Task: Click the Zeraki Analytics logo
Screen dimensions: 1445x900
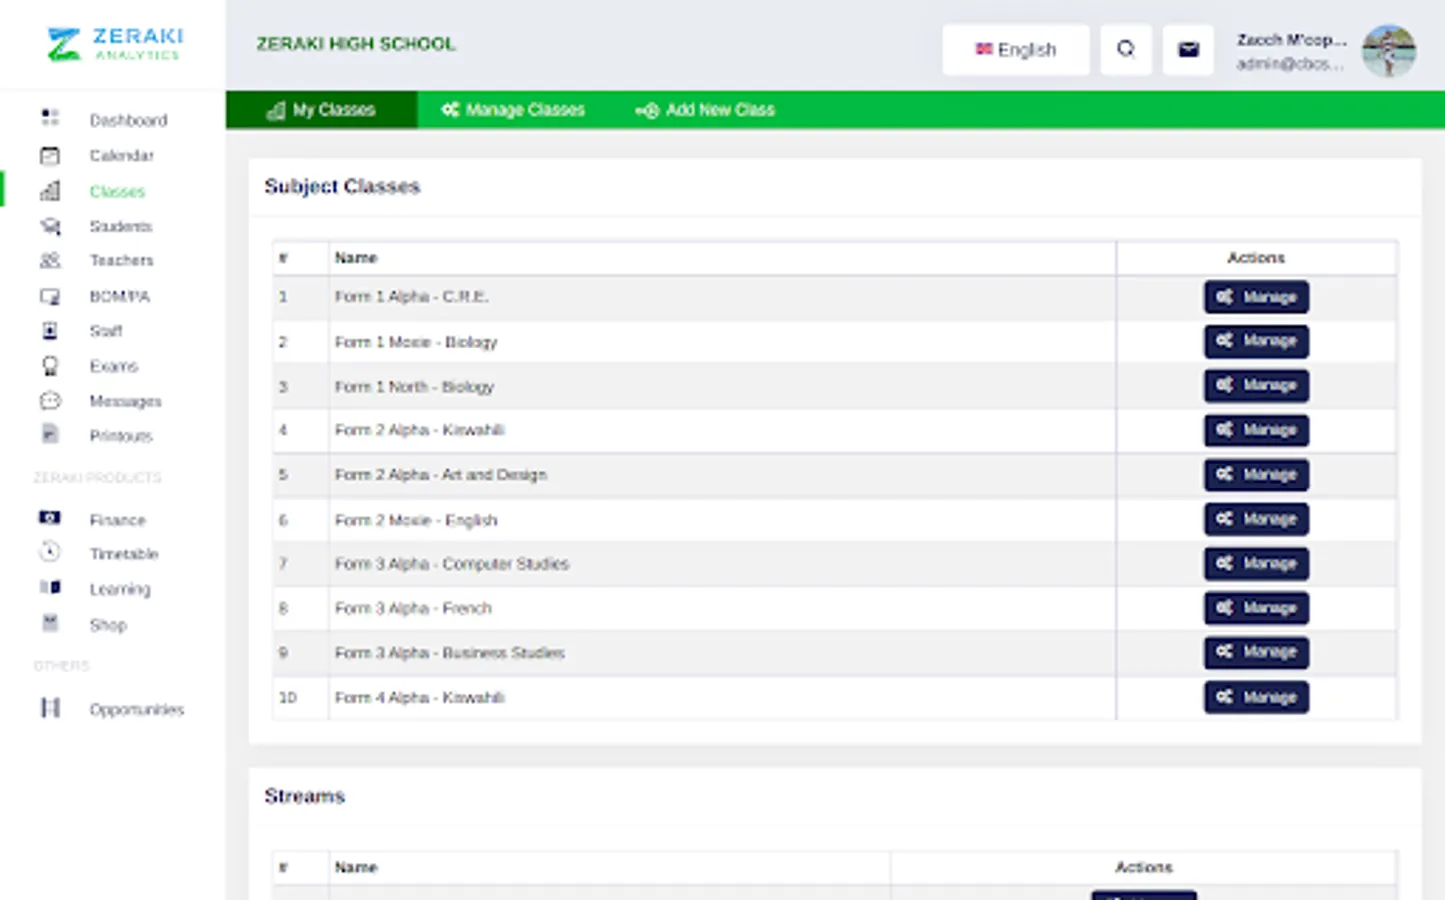Action: click(x=115, y=44)
